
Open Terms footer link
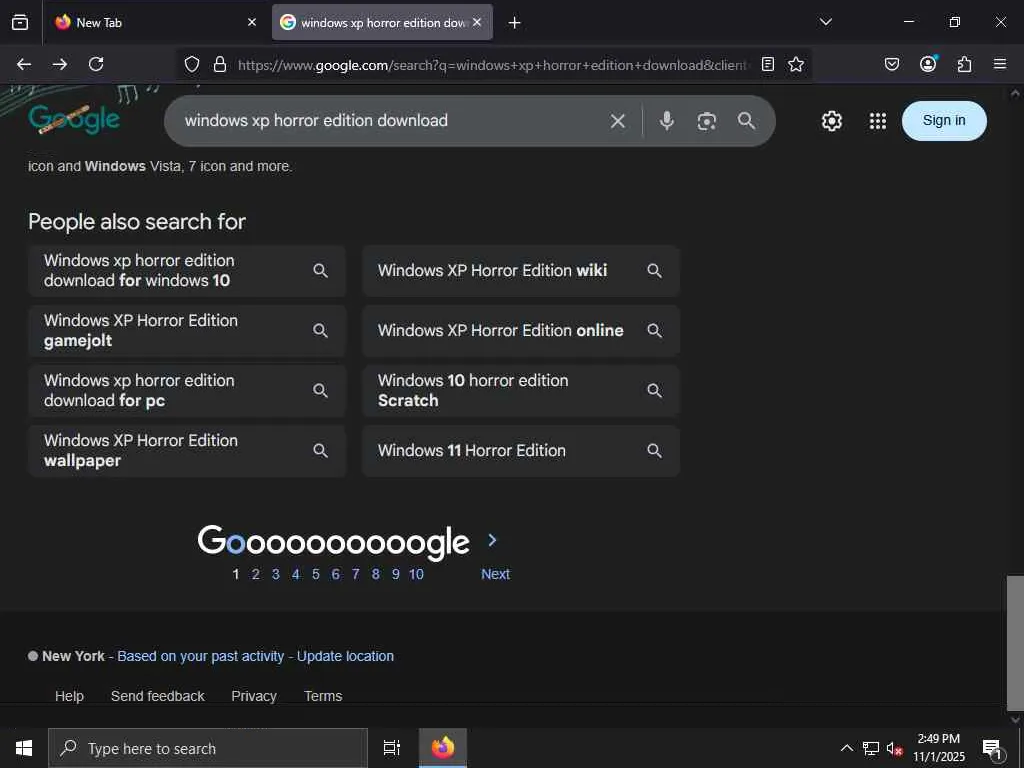pyautogui.click(x=323, y=696)
